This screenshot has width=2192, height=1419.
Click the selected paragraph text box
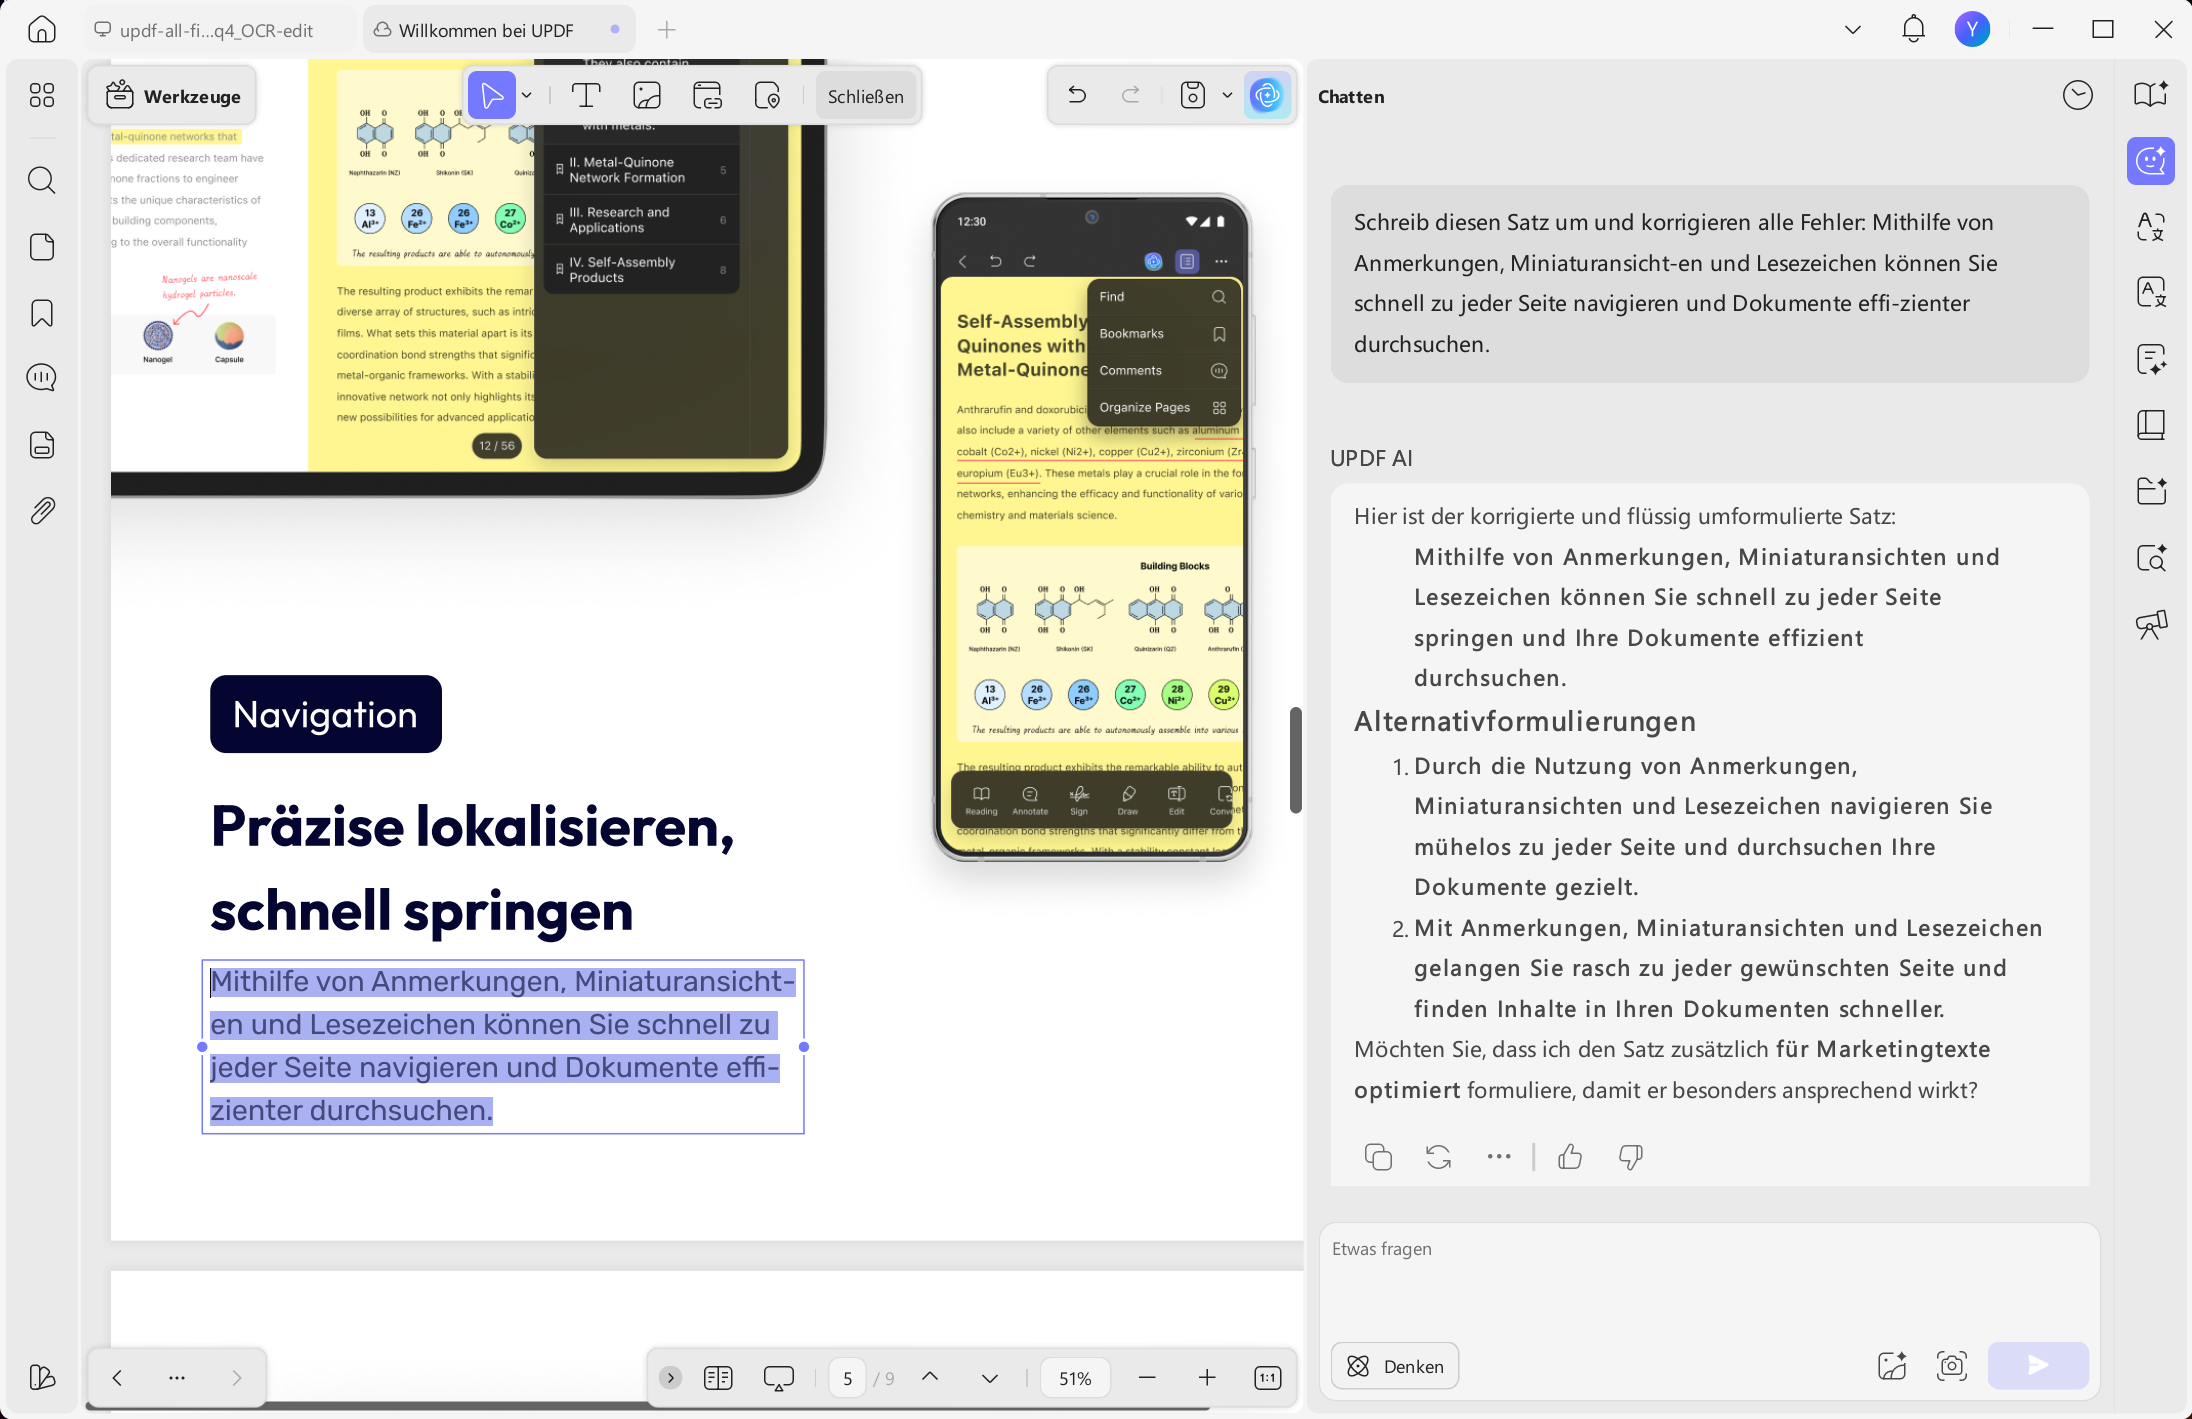click(503, 1046)
